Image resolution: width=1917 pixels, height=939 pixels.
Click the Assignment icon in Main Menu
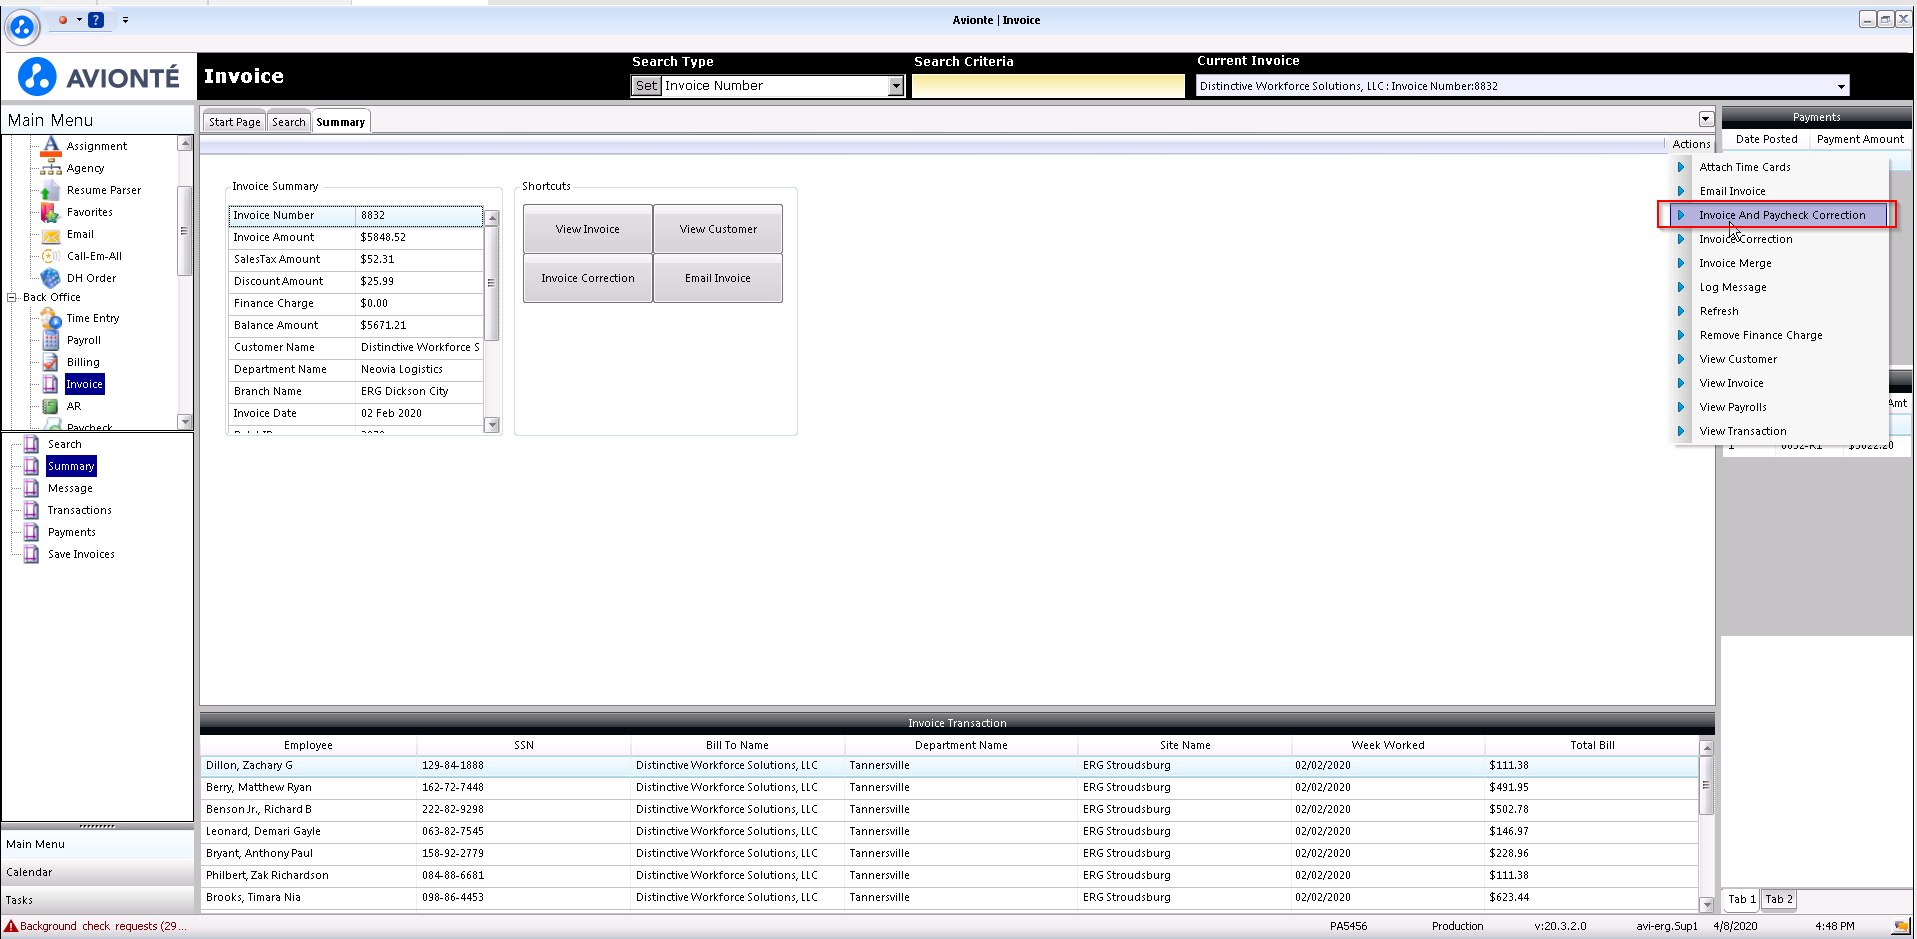tap(51, 146)
